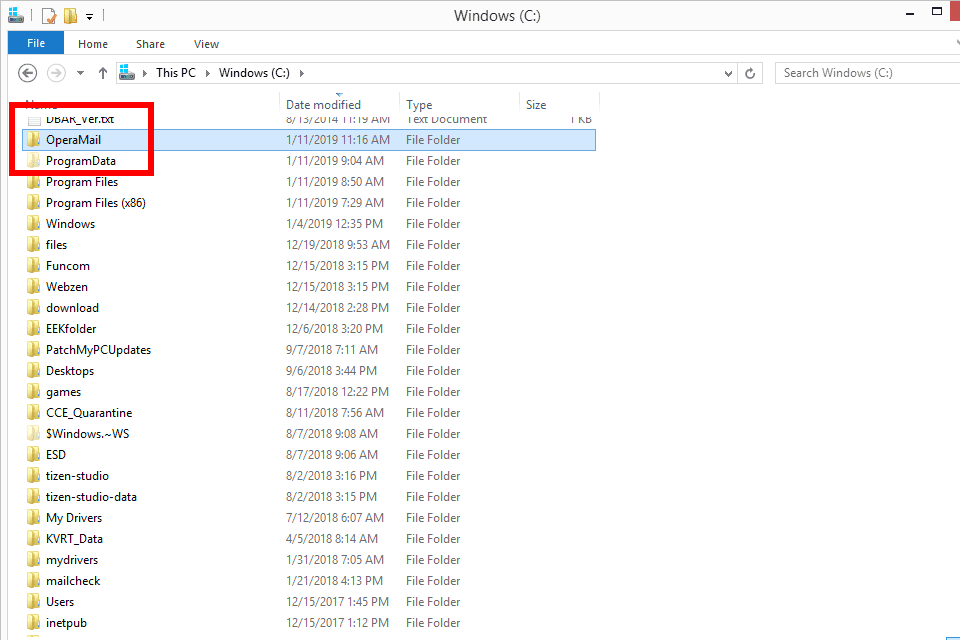Click the drive icon in address bar
The height and width of the screenshot is (640, 960).
(x=127, y=73)
